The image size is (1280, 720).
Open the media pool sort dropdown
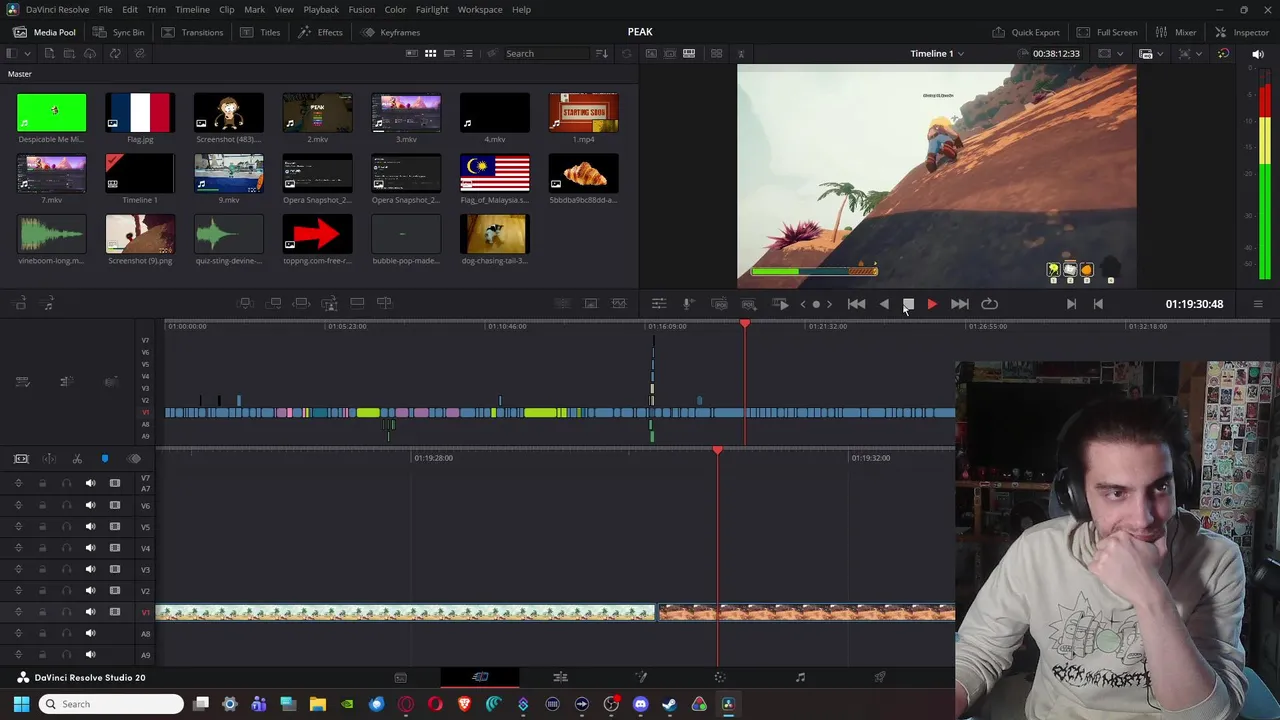[x=602, y=54]
